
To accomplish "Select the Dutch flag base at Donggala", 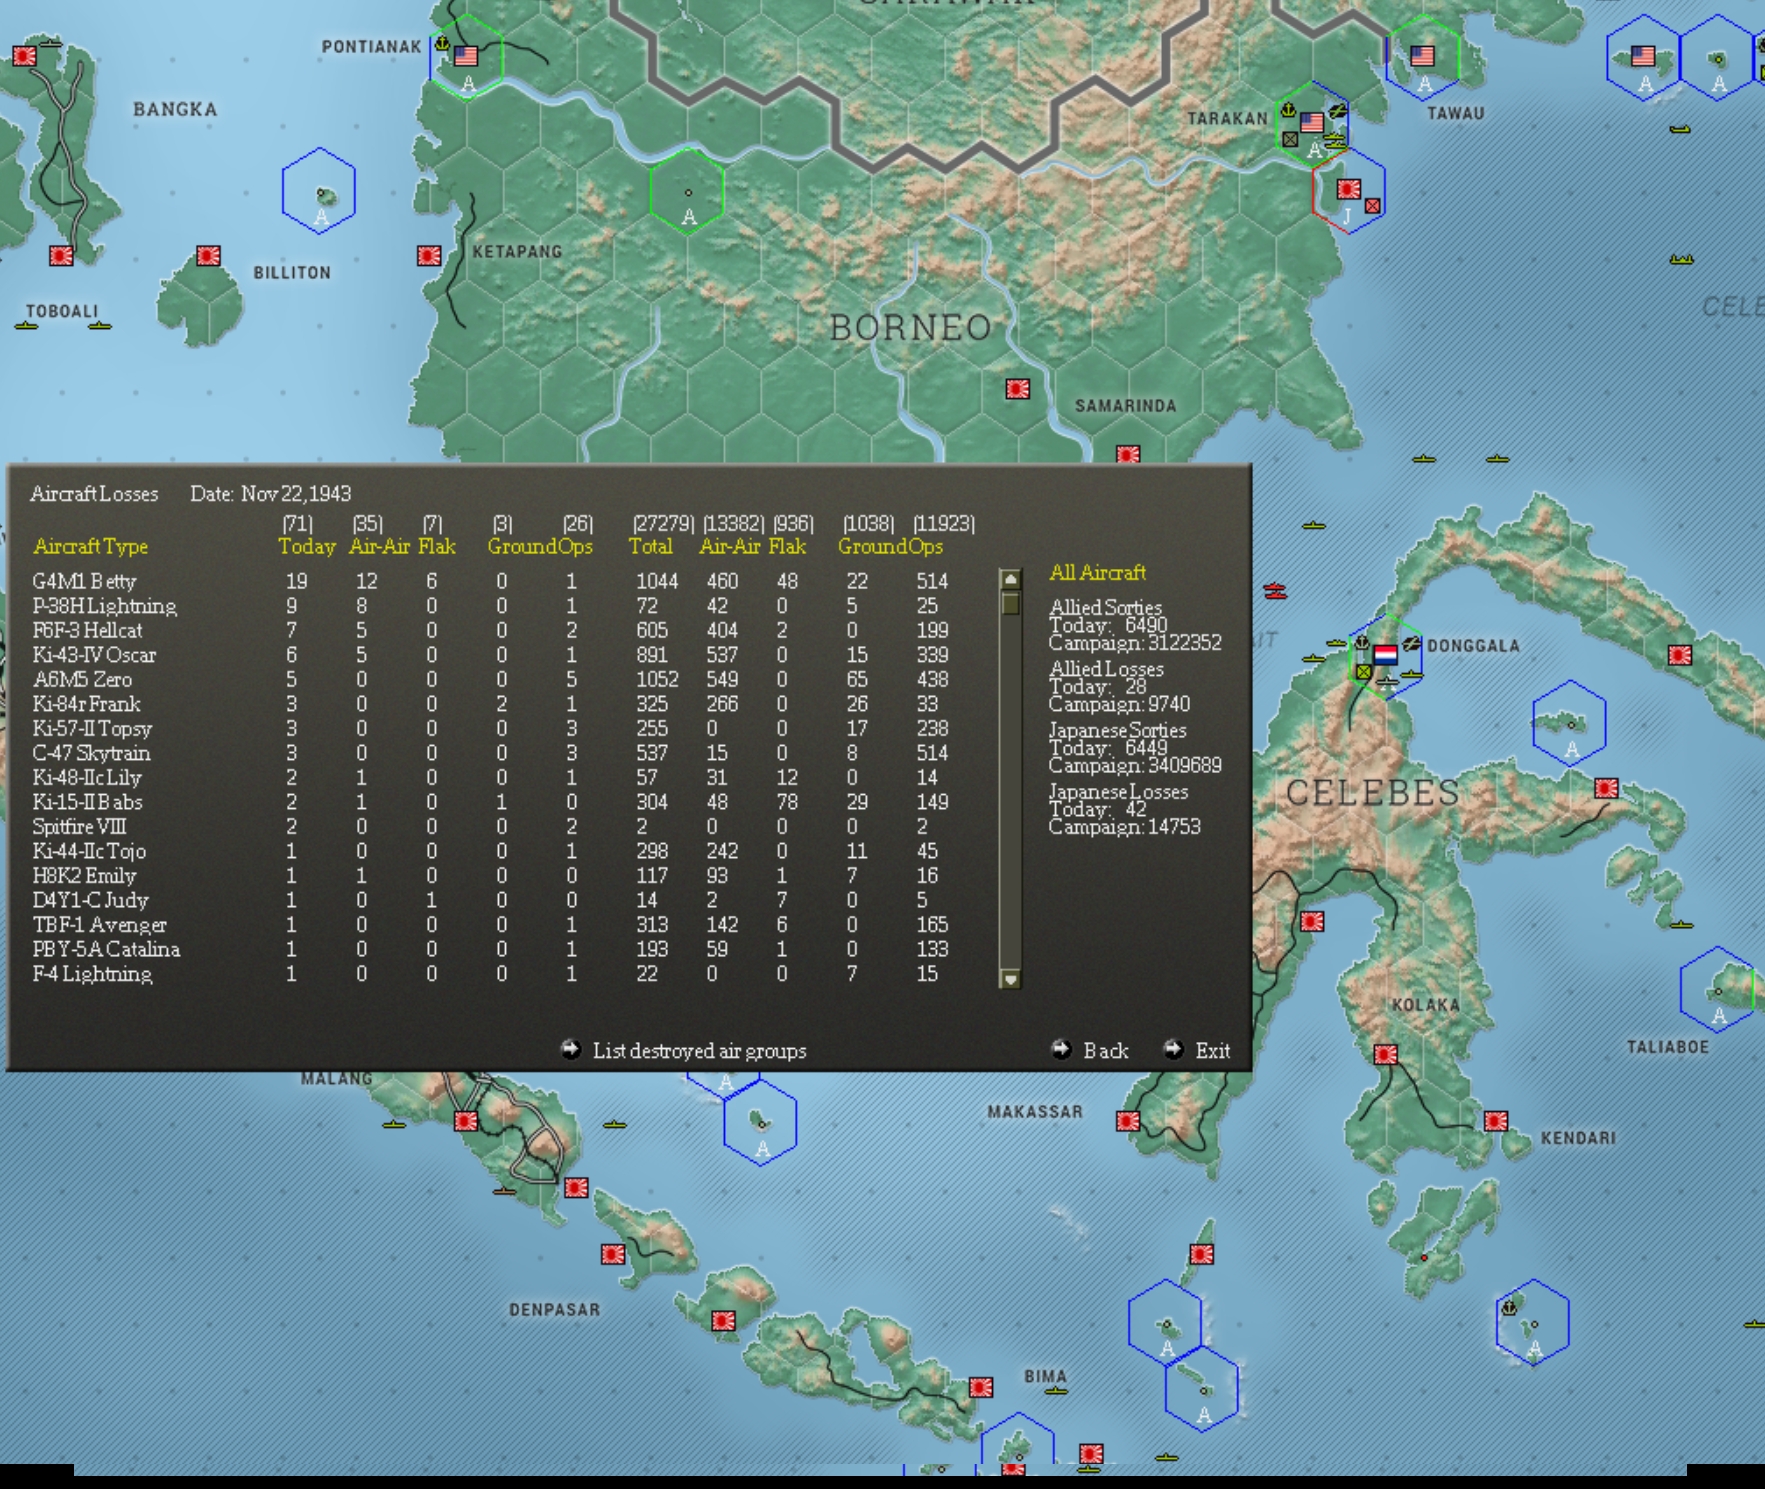I will coord(1385,655).
